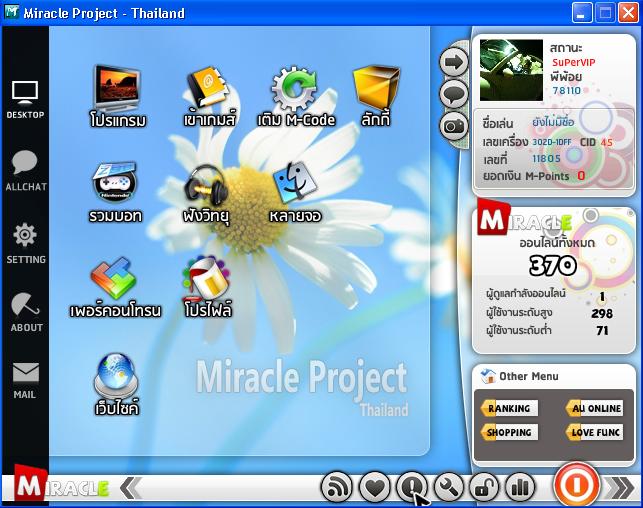
Task: Click the number 11805 value
Action: point(546,159)
